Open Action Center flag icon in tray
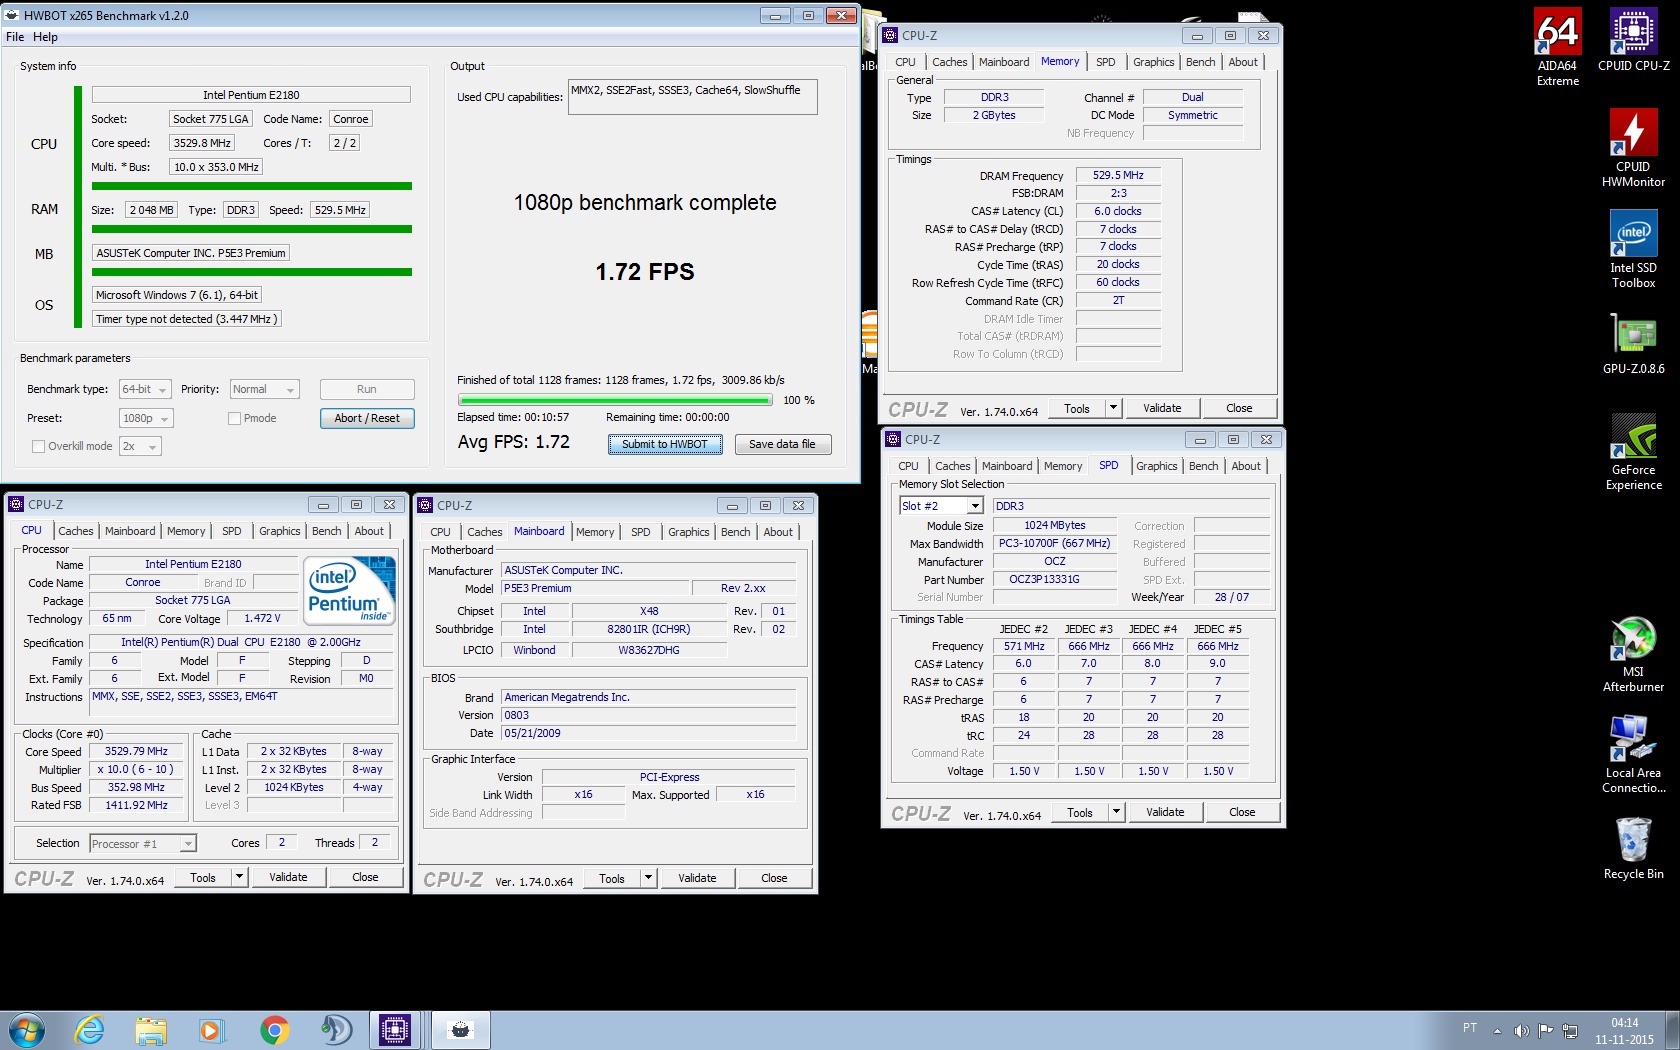The width and height of the screenshot is (1680, 1050). coord(1546,1030)
